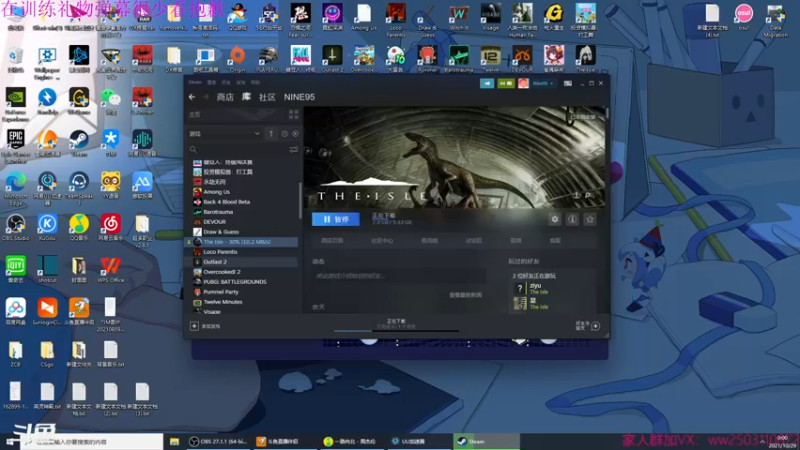Viewport: 800px width, 450px height.
Task: Click the library search field
Action: click(x=238, y=149)
